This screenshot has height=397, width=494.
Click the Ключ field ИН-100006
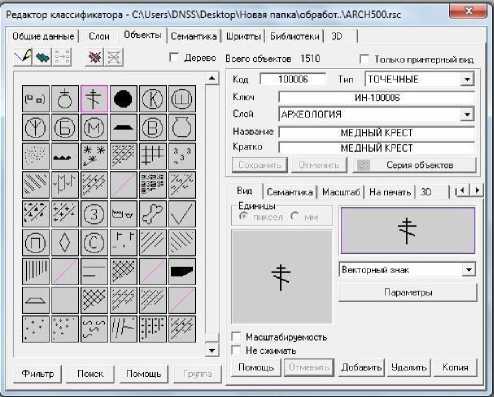376,98
